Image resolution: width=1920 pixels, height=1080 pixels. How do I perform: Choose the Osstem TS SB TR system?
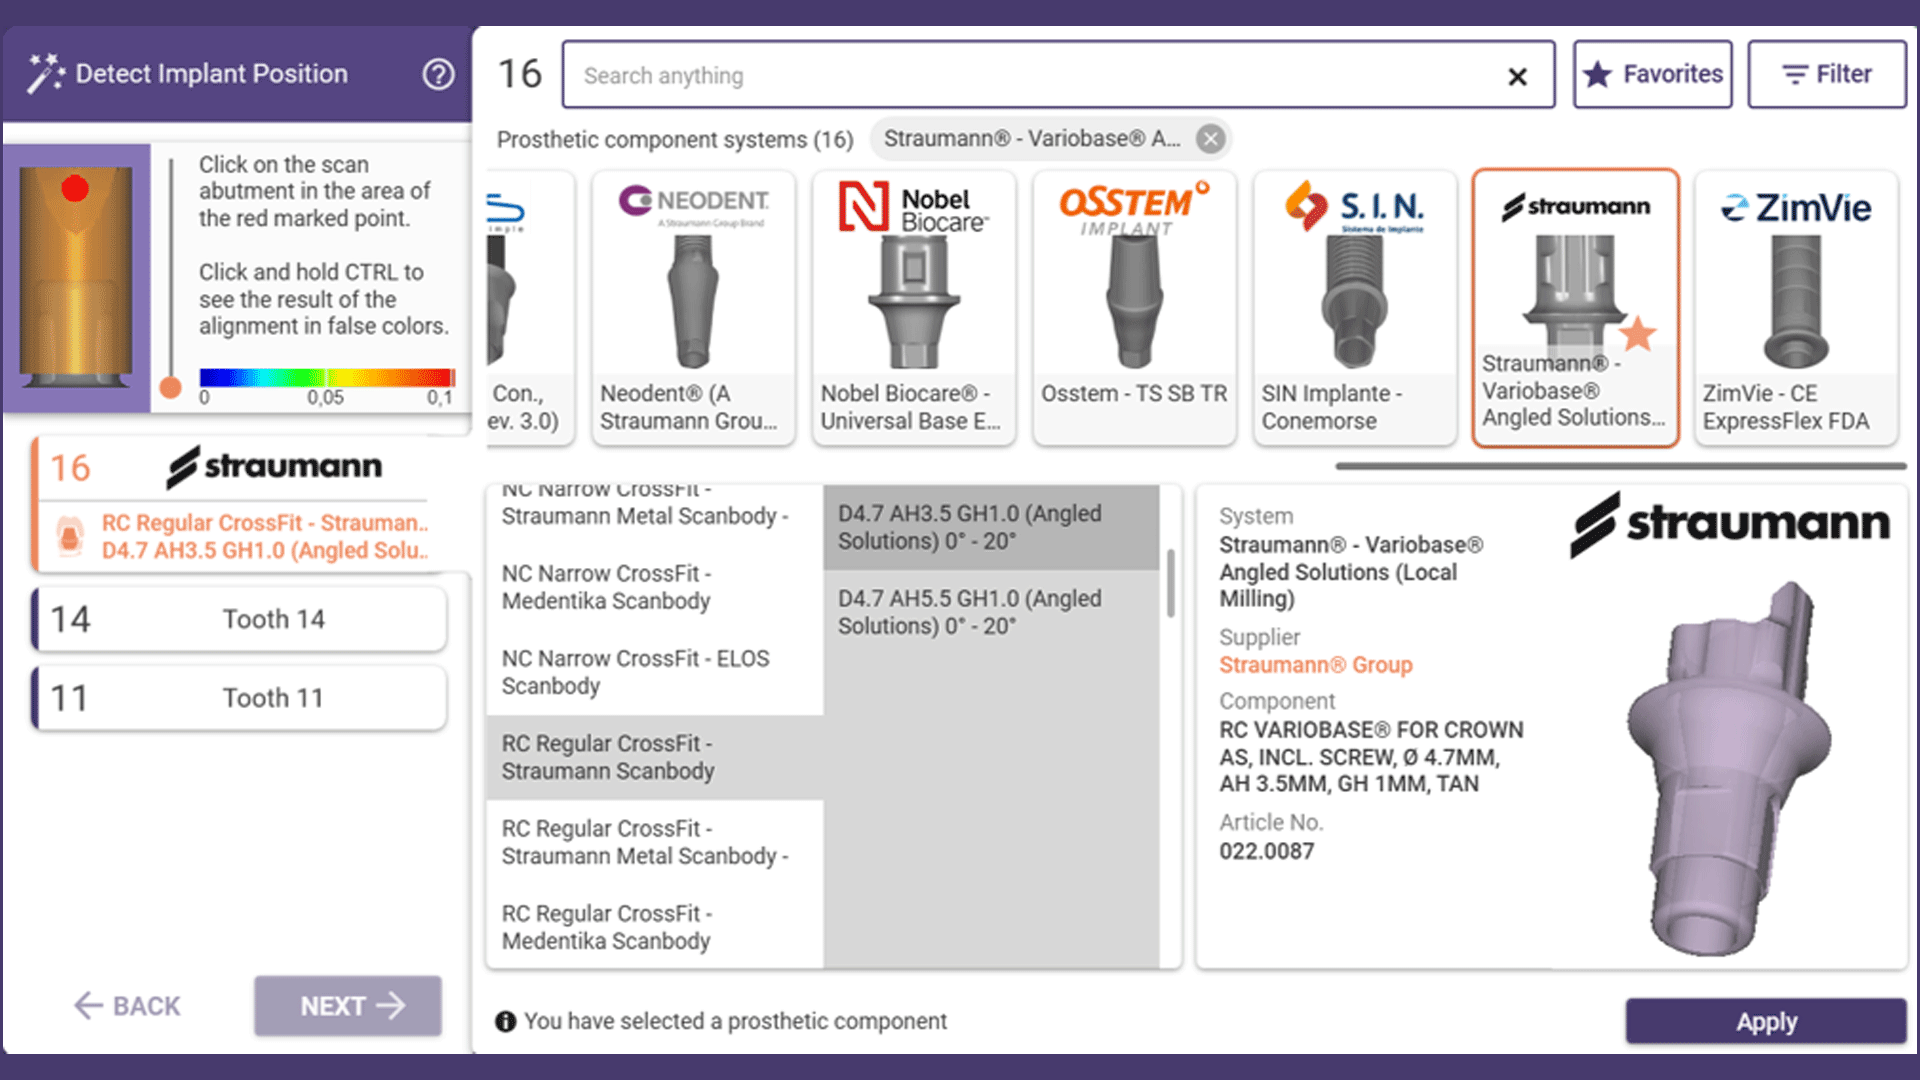pos(1134,308)
